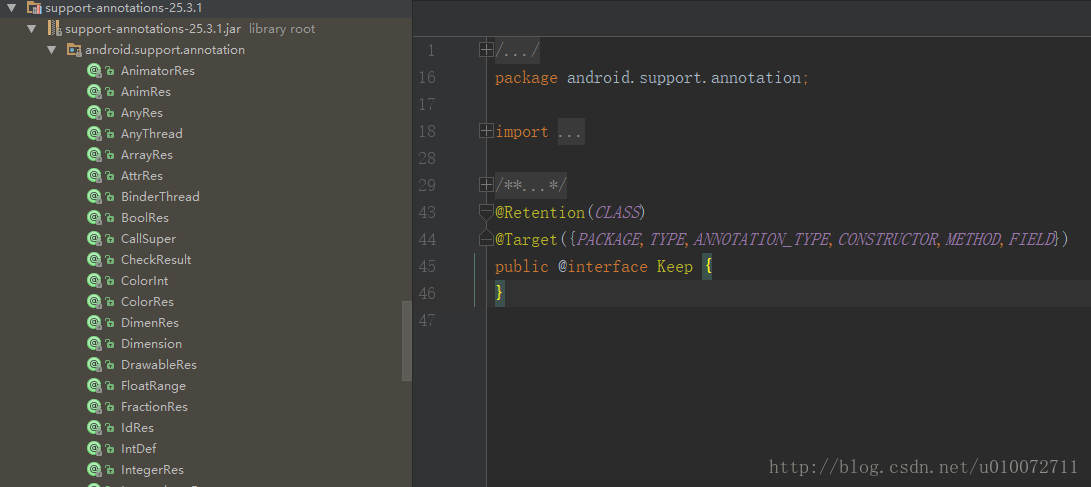Click the annotation icon beside CallSuper
1091x487 pixels.
point(94,239)
